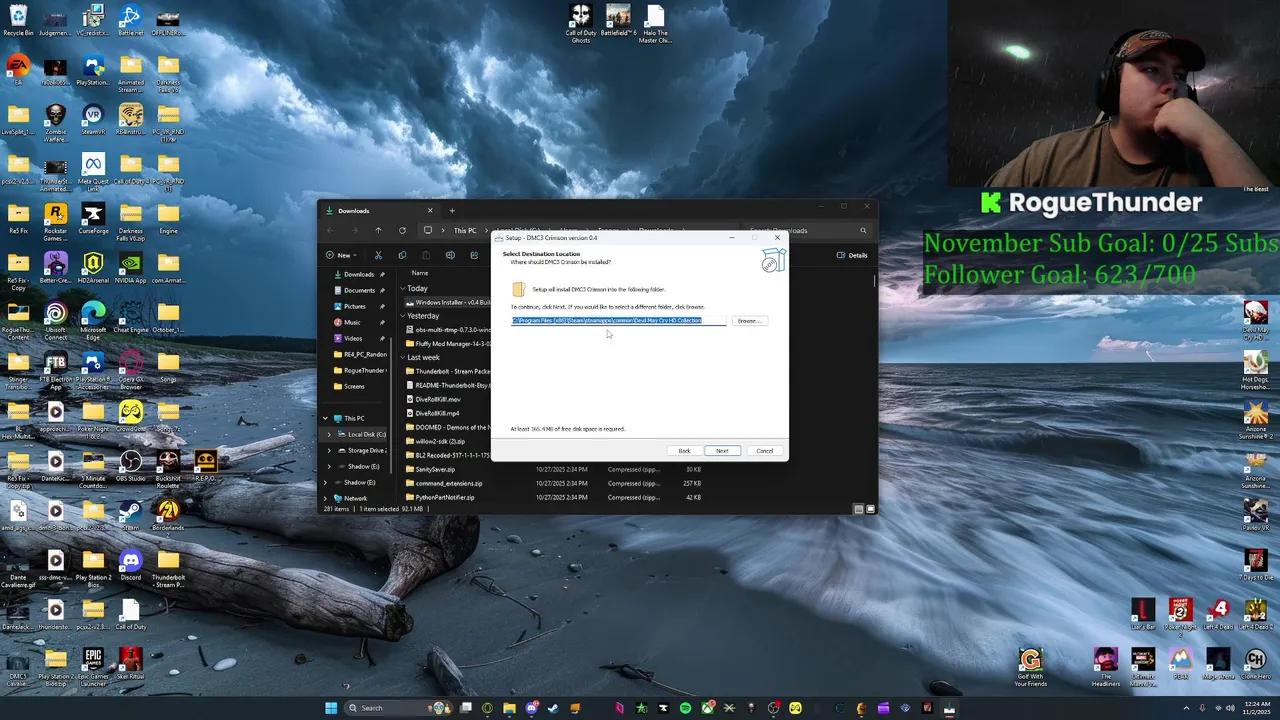Image resolution: width=1280 pixels, height=720 pixels.
Task: Click Back in the setup wizard
Action: tap(684, 451)
